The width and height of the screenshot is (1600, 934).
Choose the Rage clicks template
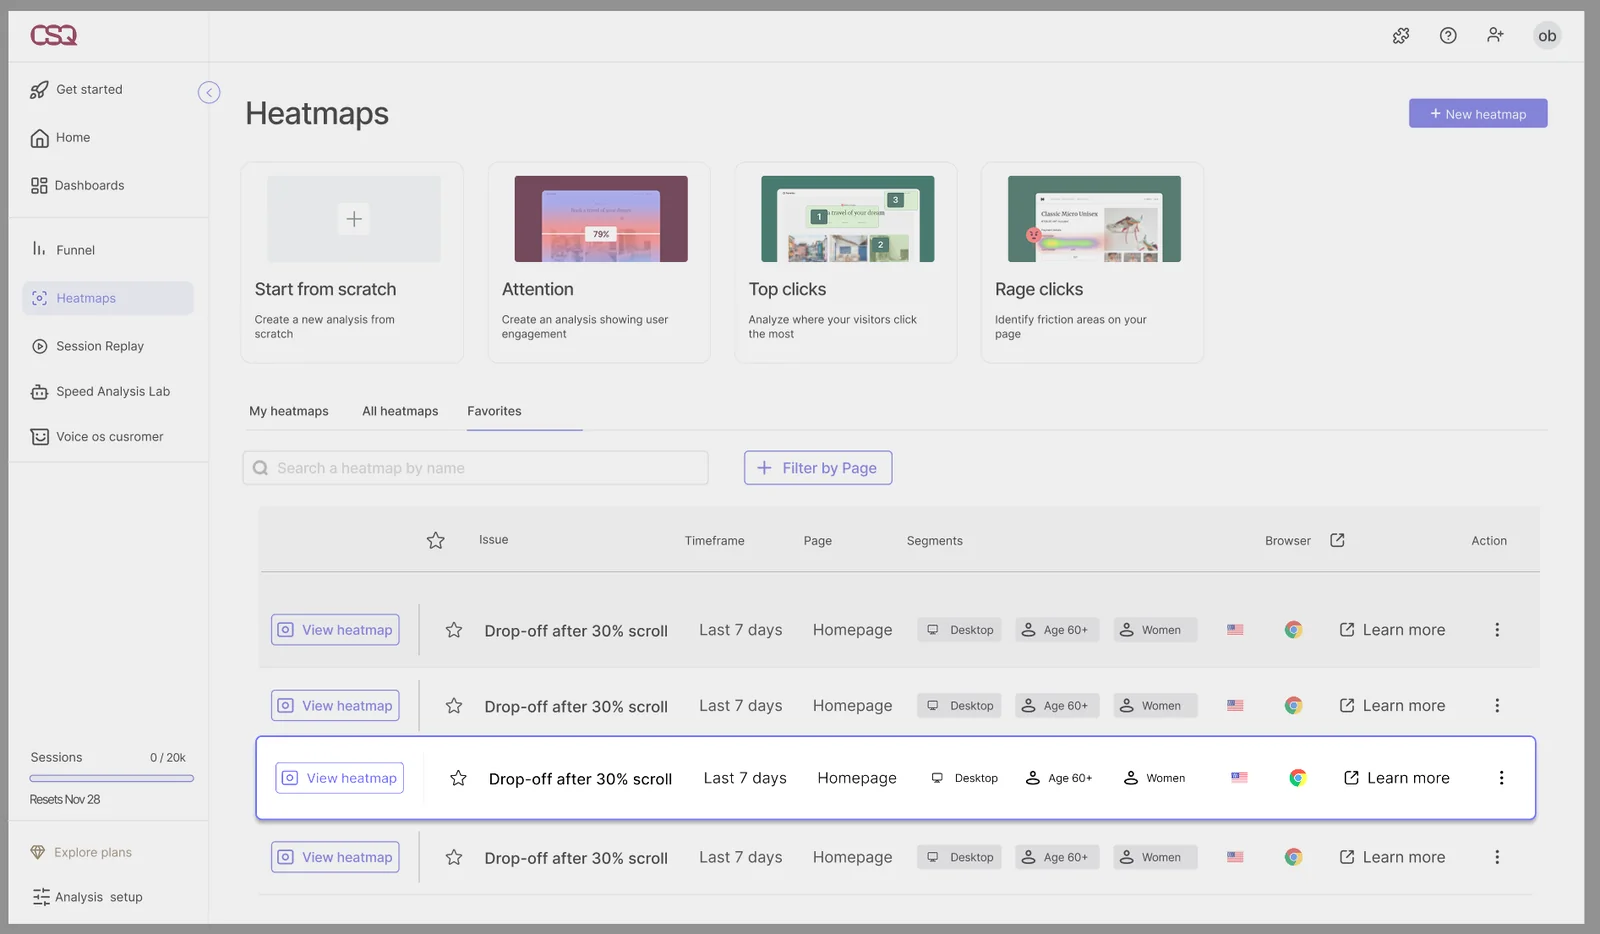[1092, 262]
